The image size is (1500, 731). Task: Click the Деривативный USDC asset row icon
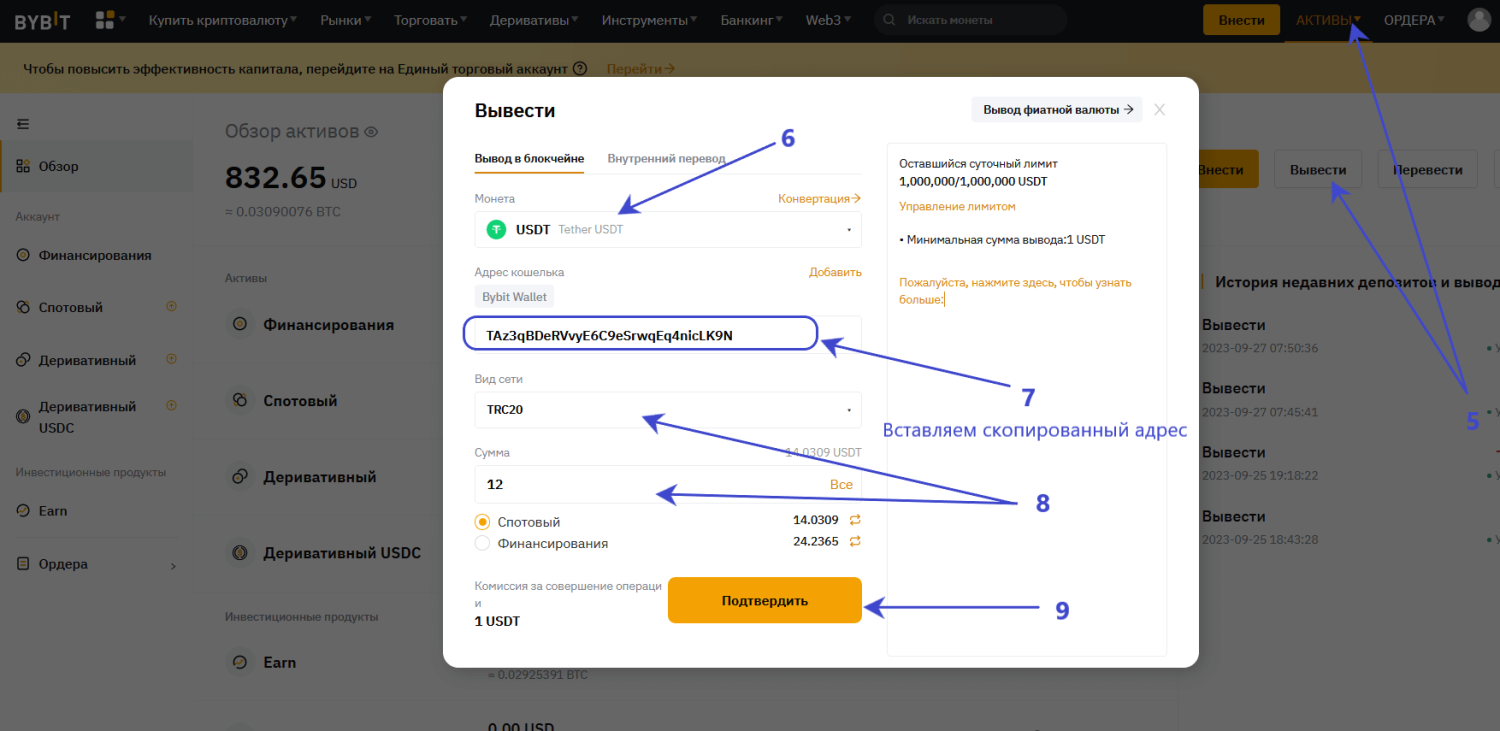(x=239, y=552)
